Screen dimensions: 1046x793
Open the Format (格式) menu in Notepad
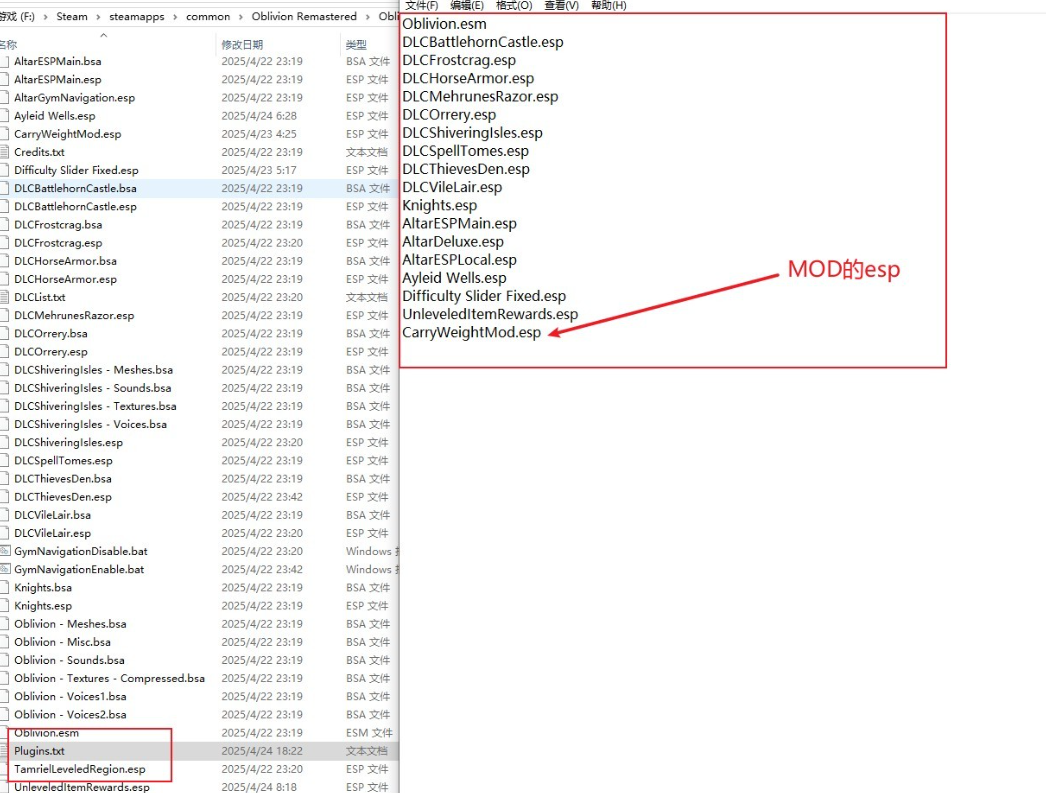coord(514,5)
